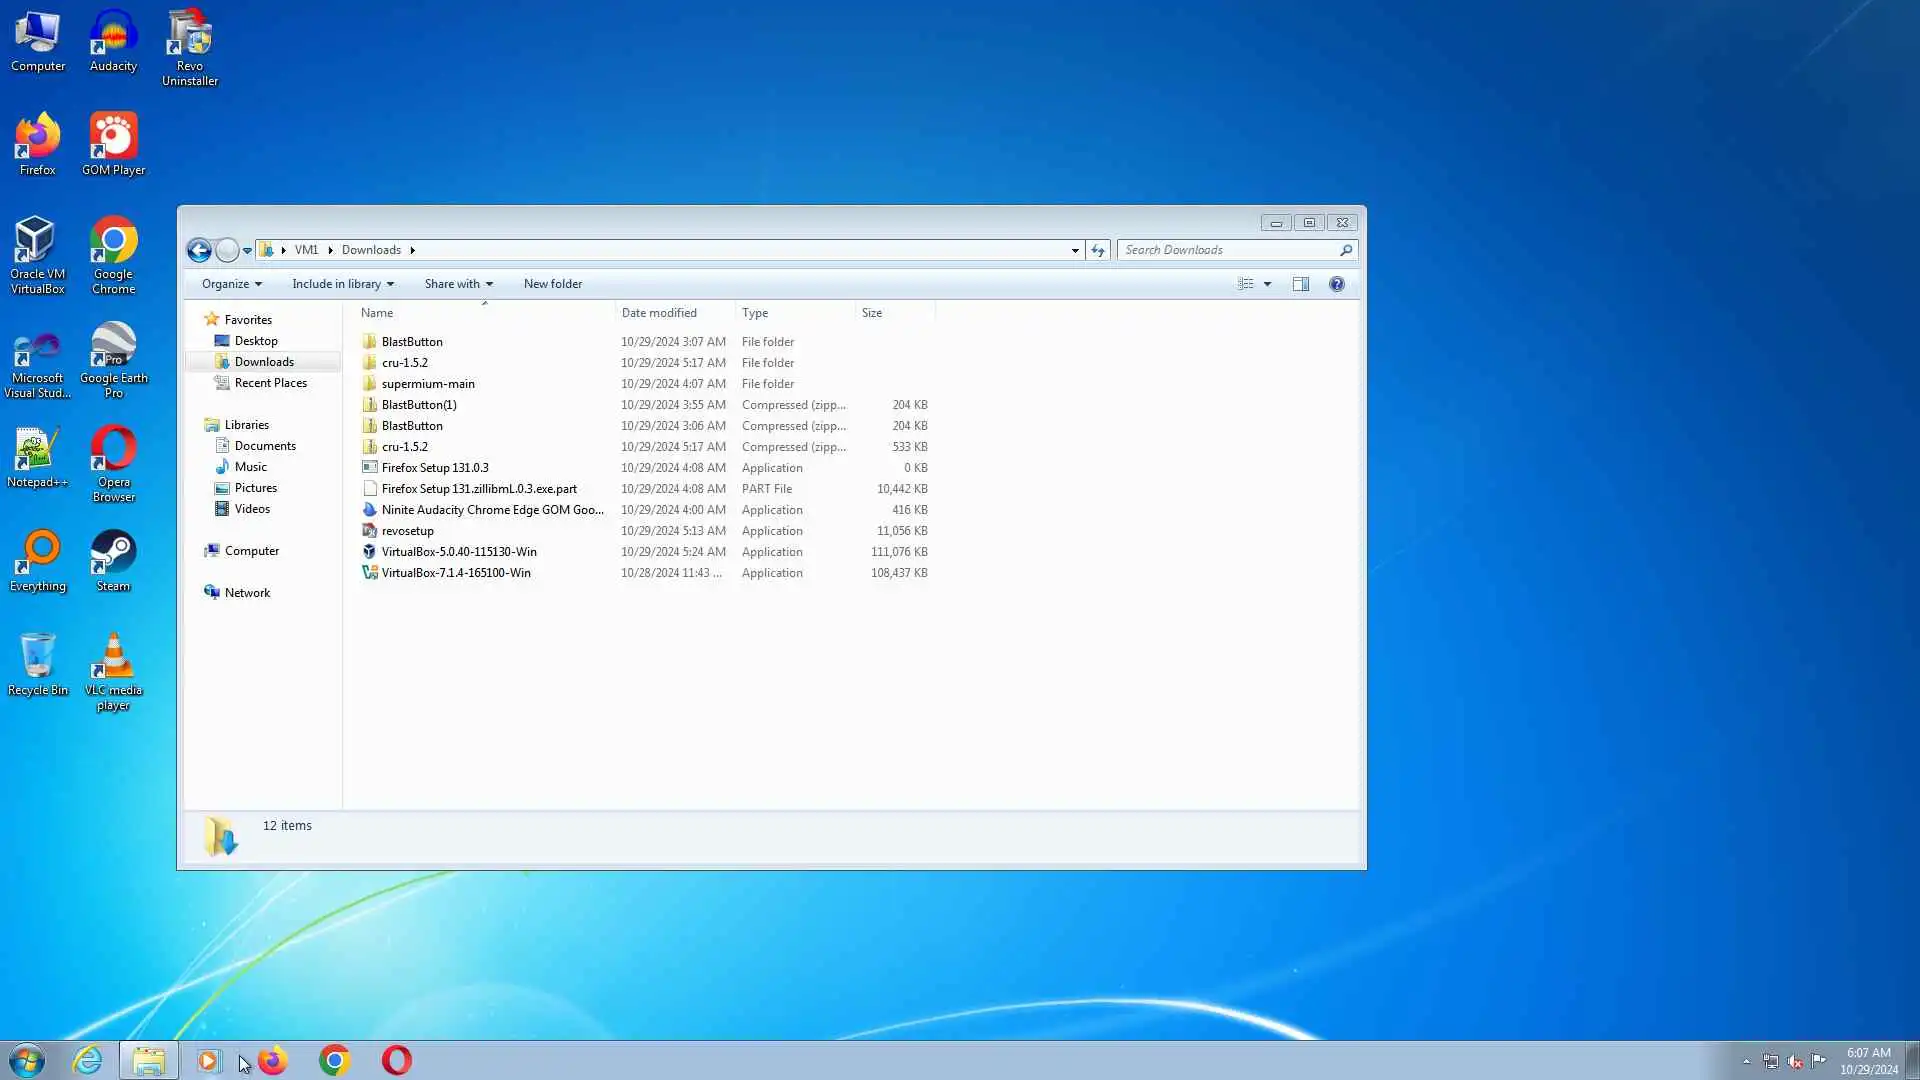Click the Help question mark icon
Screen dimensions: 1920x1080
point(1336,284)
